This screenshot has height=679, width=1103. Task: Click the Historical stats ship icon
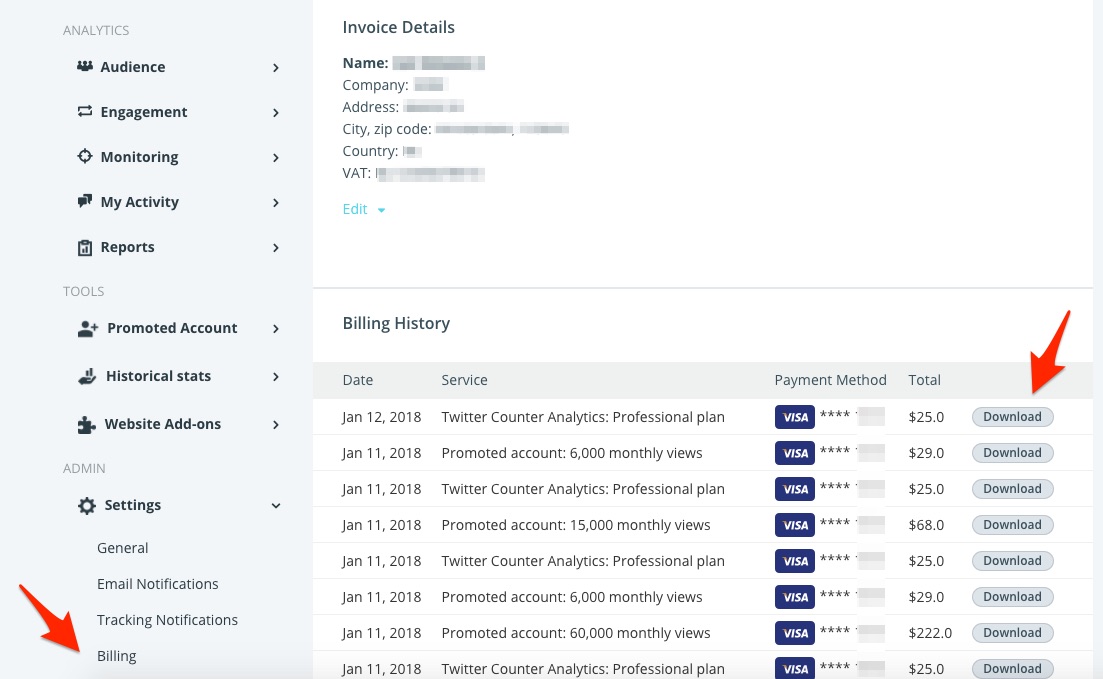tap(88, 376)
